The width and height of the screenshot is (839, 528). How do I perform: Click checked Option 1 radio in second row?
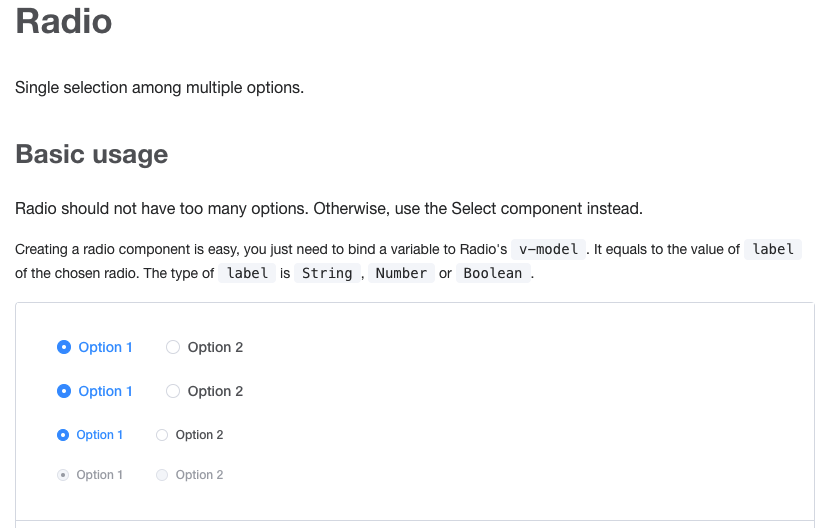(x=64, y=391)
